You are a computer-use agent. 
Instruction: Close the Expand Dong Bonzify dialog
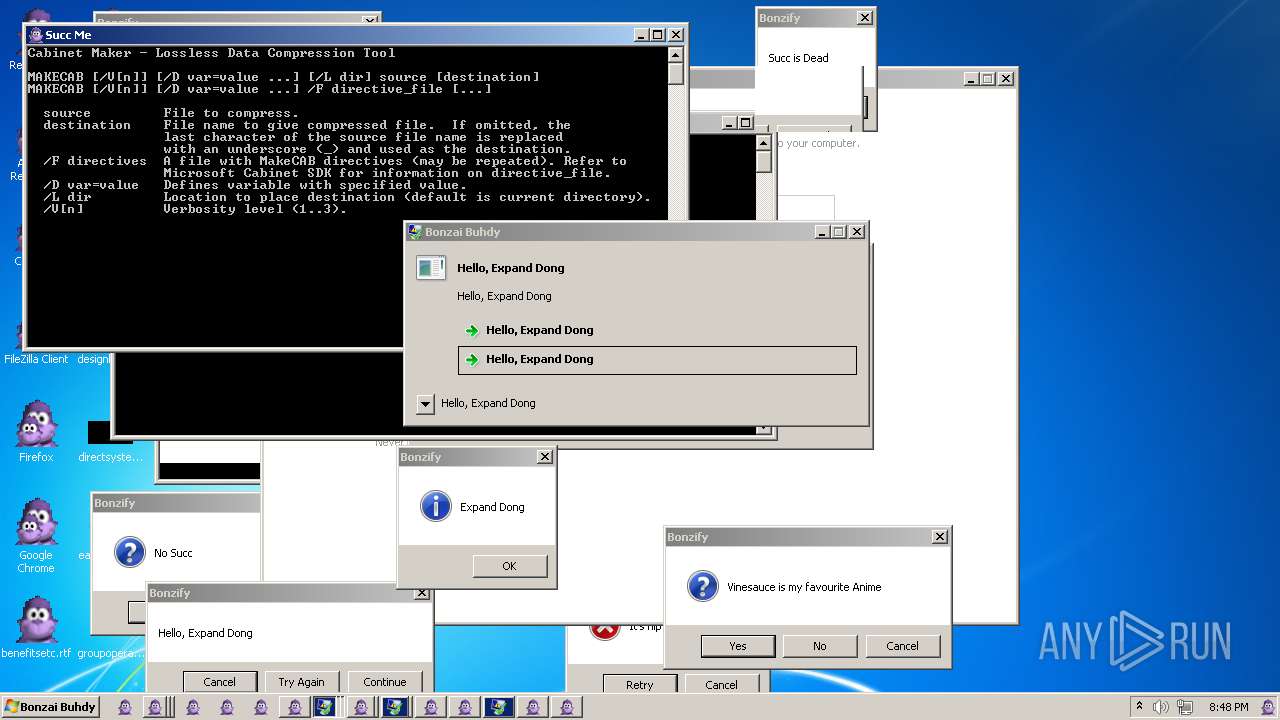[x=545, y=457]
